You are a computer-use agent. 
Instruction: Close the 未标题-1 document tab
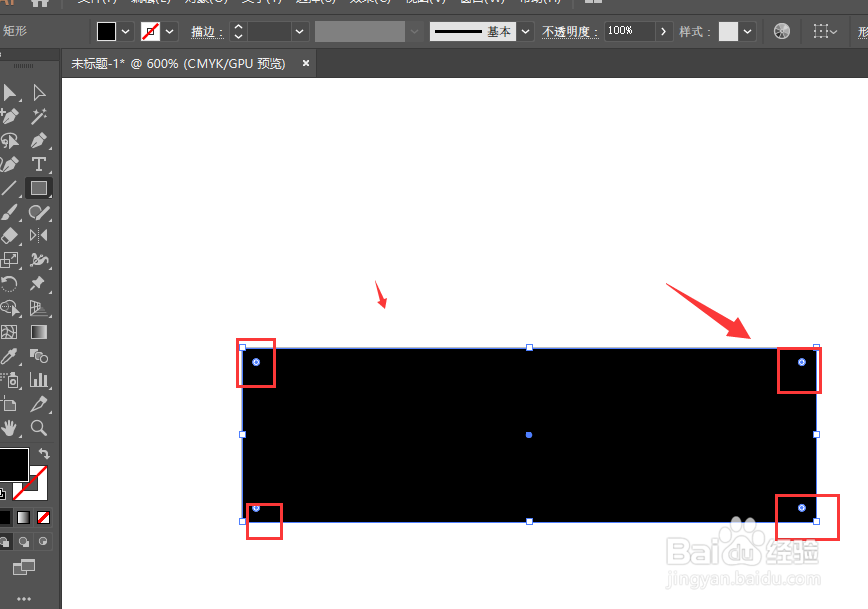(x=306, y=64)
